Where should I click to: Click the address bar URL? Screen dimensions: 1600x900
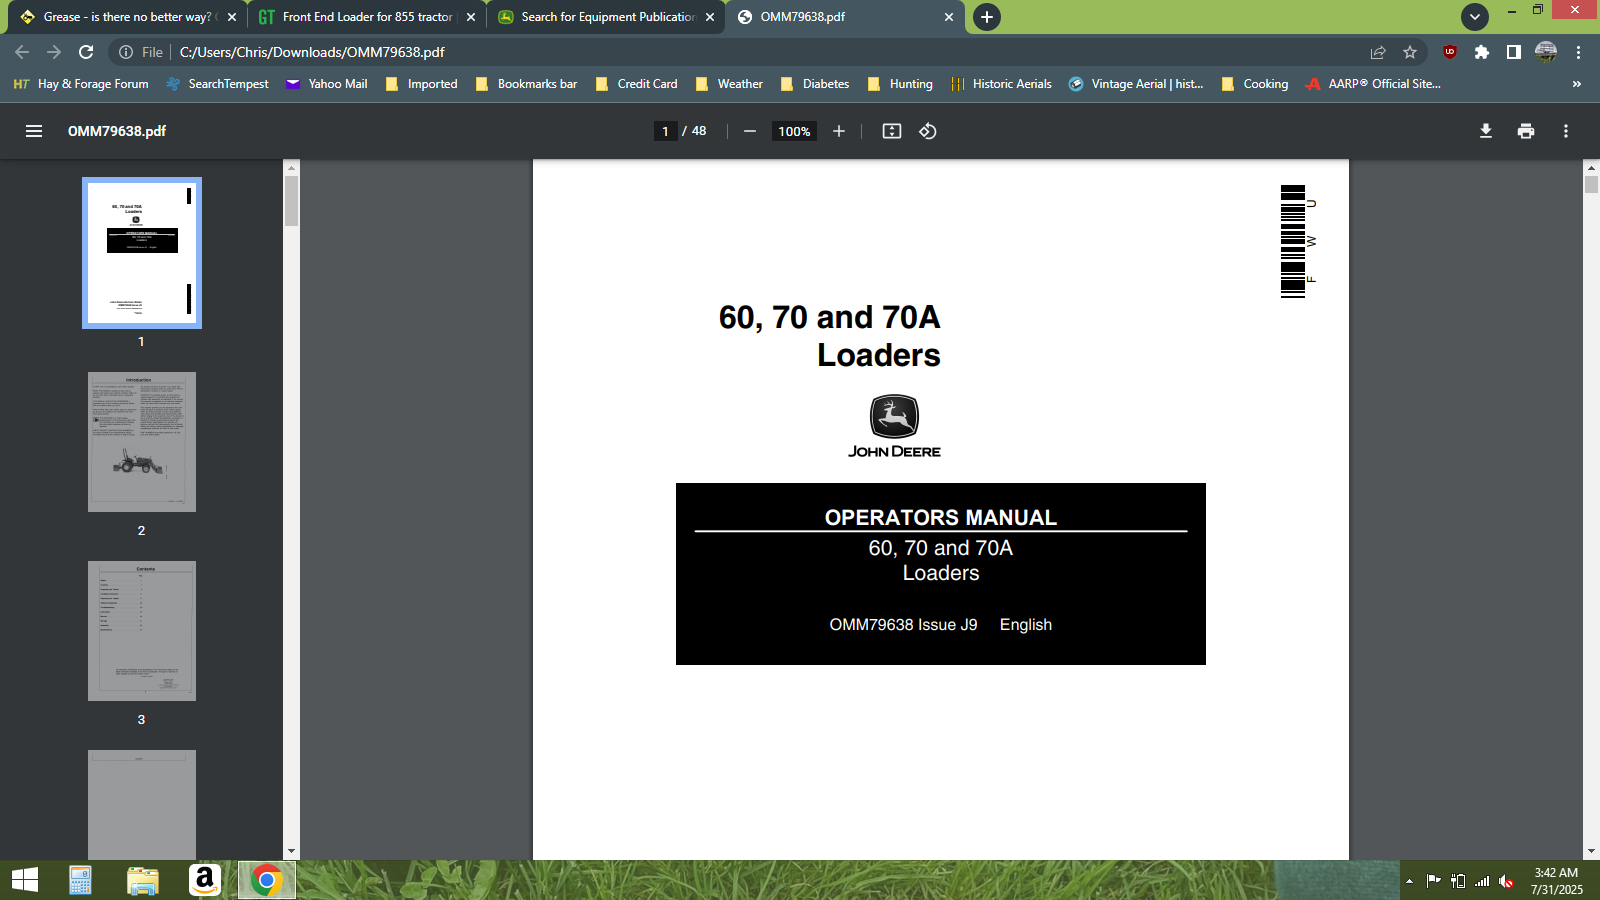point(312,52)
